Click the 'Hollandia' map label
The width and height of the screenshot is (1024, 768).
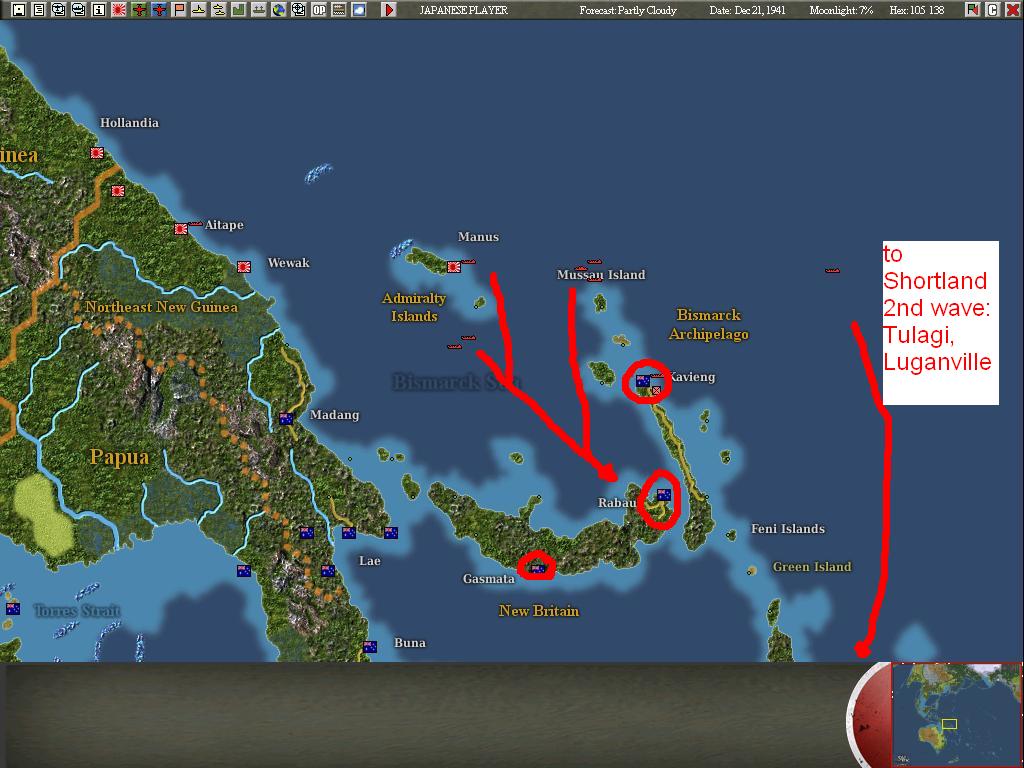pos(129,122)
